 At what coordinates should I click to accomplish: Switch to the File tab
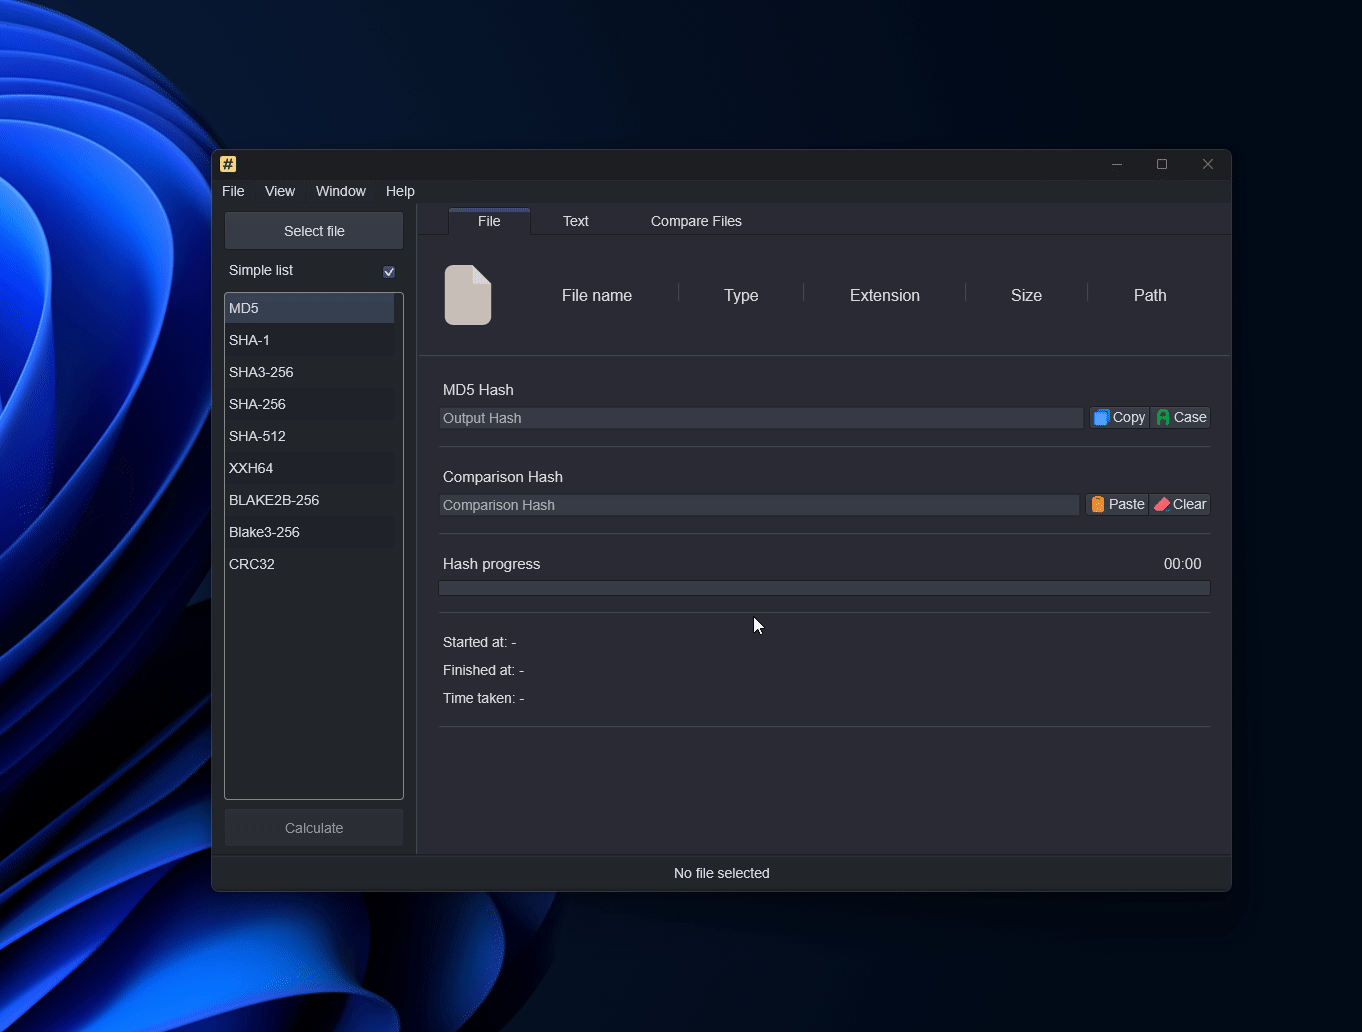[x=489, y=221]
